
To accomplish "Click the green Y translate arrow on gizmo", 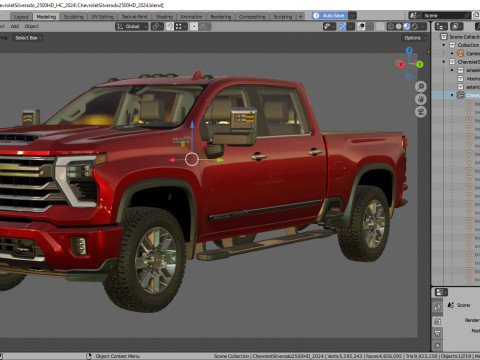I will click(x=220, y=160).
